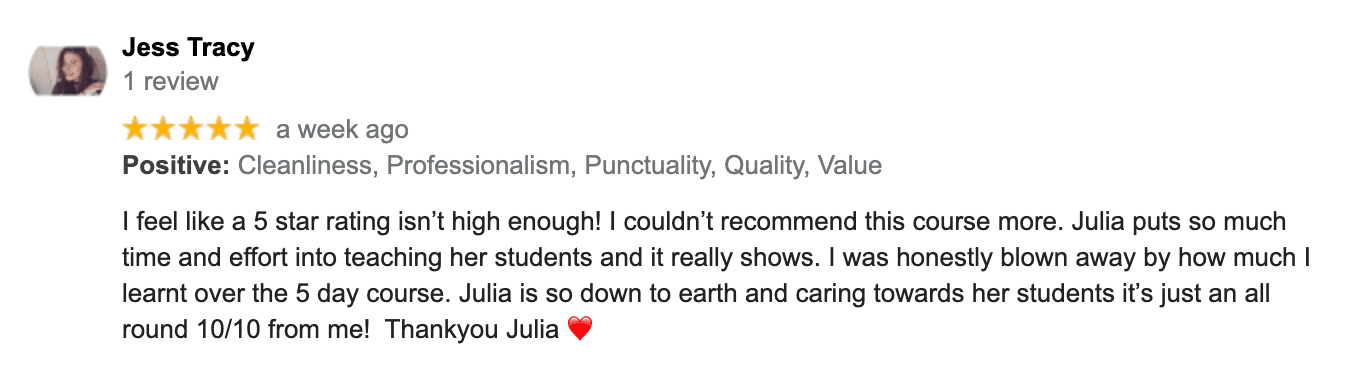Click the second gold star
The image size is (1360, 370).
click(x=163, y=129)
